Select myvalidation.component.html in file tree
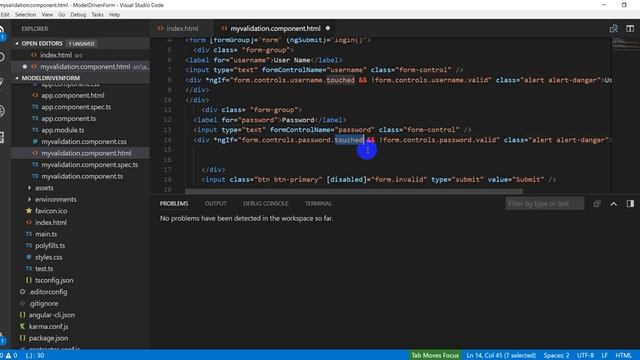Screen dimensions: 640x360 click(86, 153)
